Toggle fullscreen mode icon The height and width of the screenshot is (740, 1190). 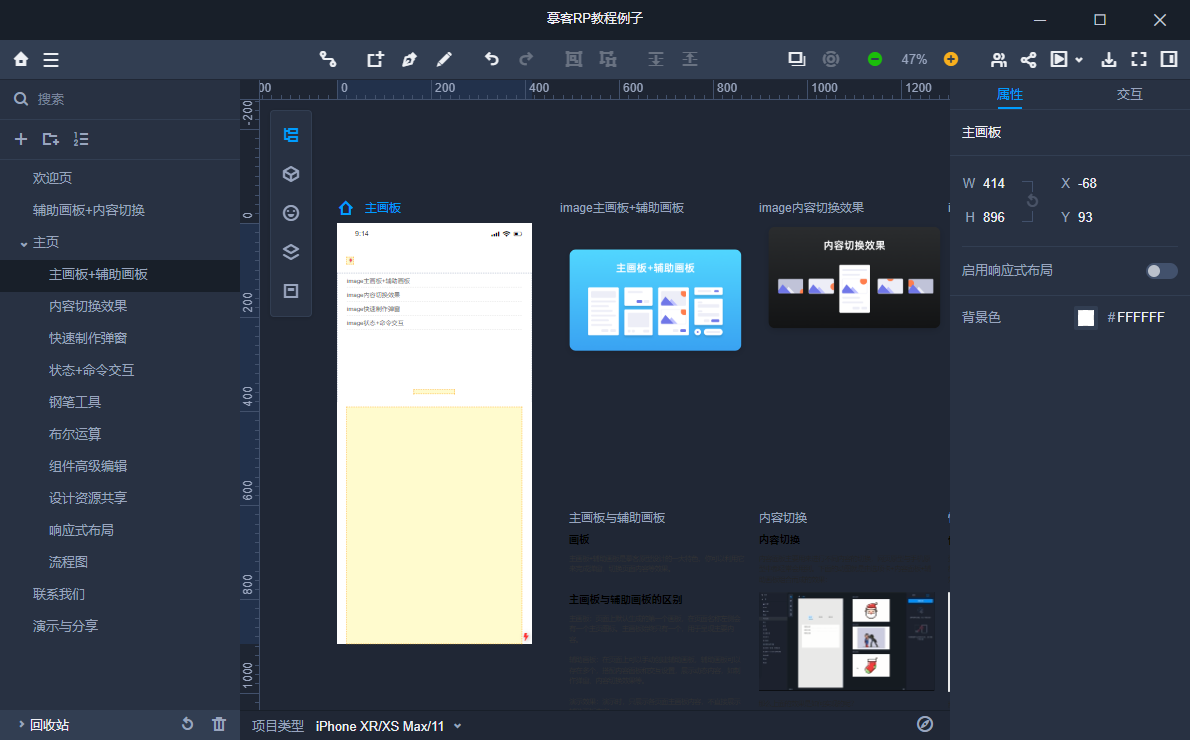[1139, 59]
